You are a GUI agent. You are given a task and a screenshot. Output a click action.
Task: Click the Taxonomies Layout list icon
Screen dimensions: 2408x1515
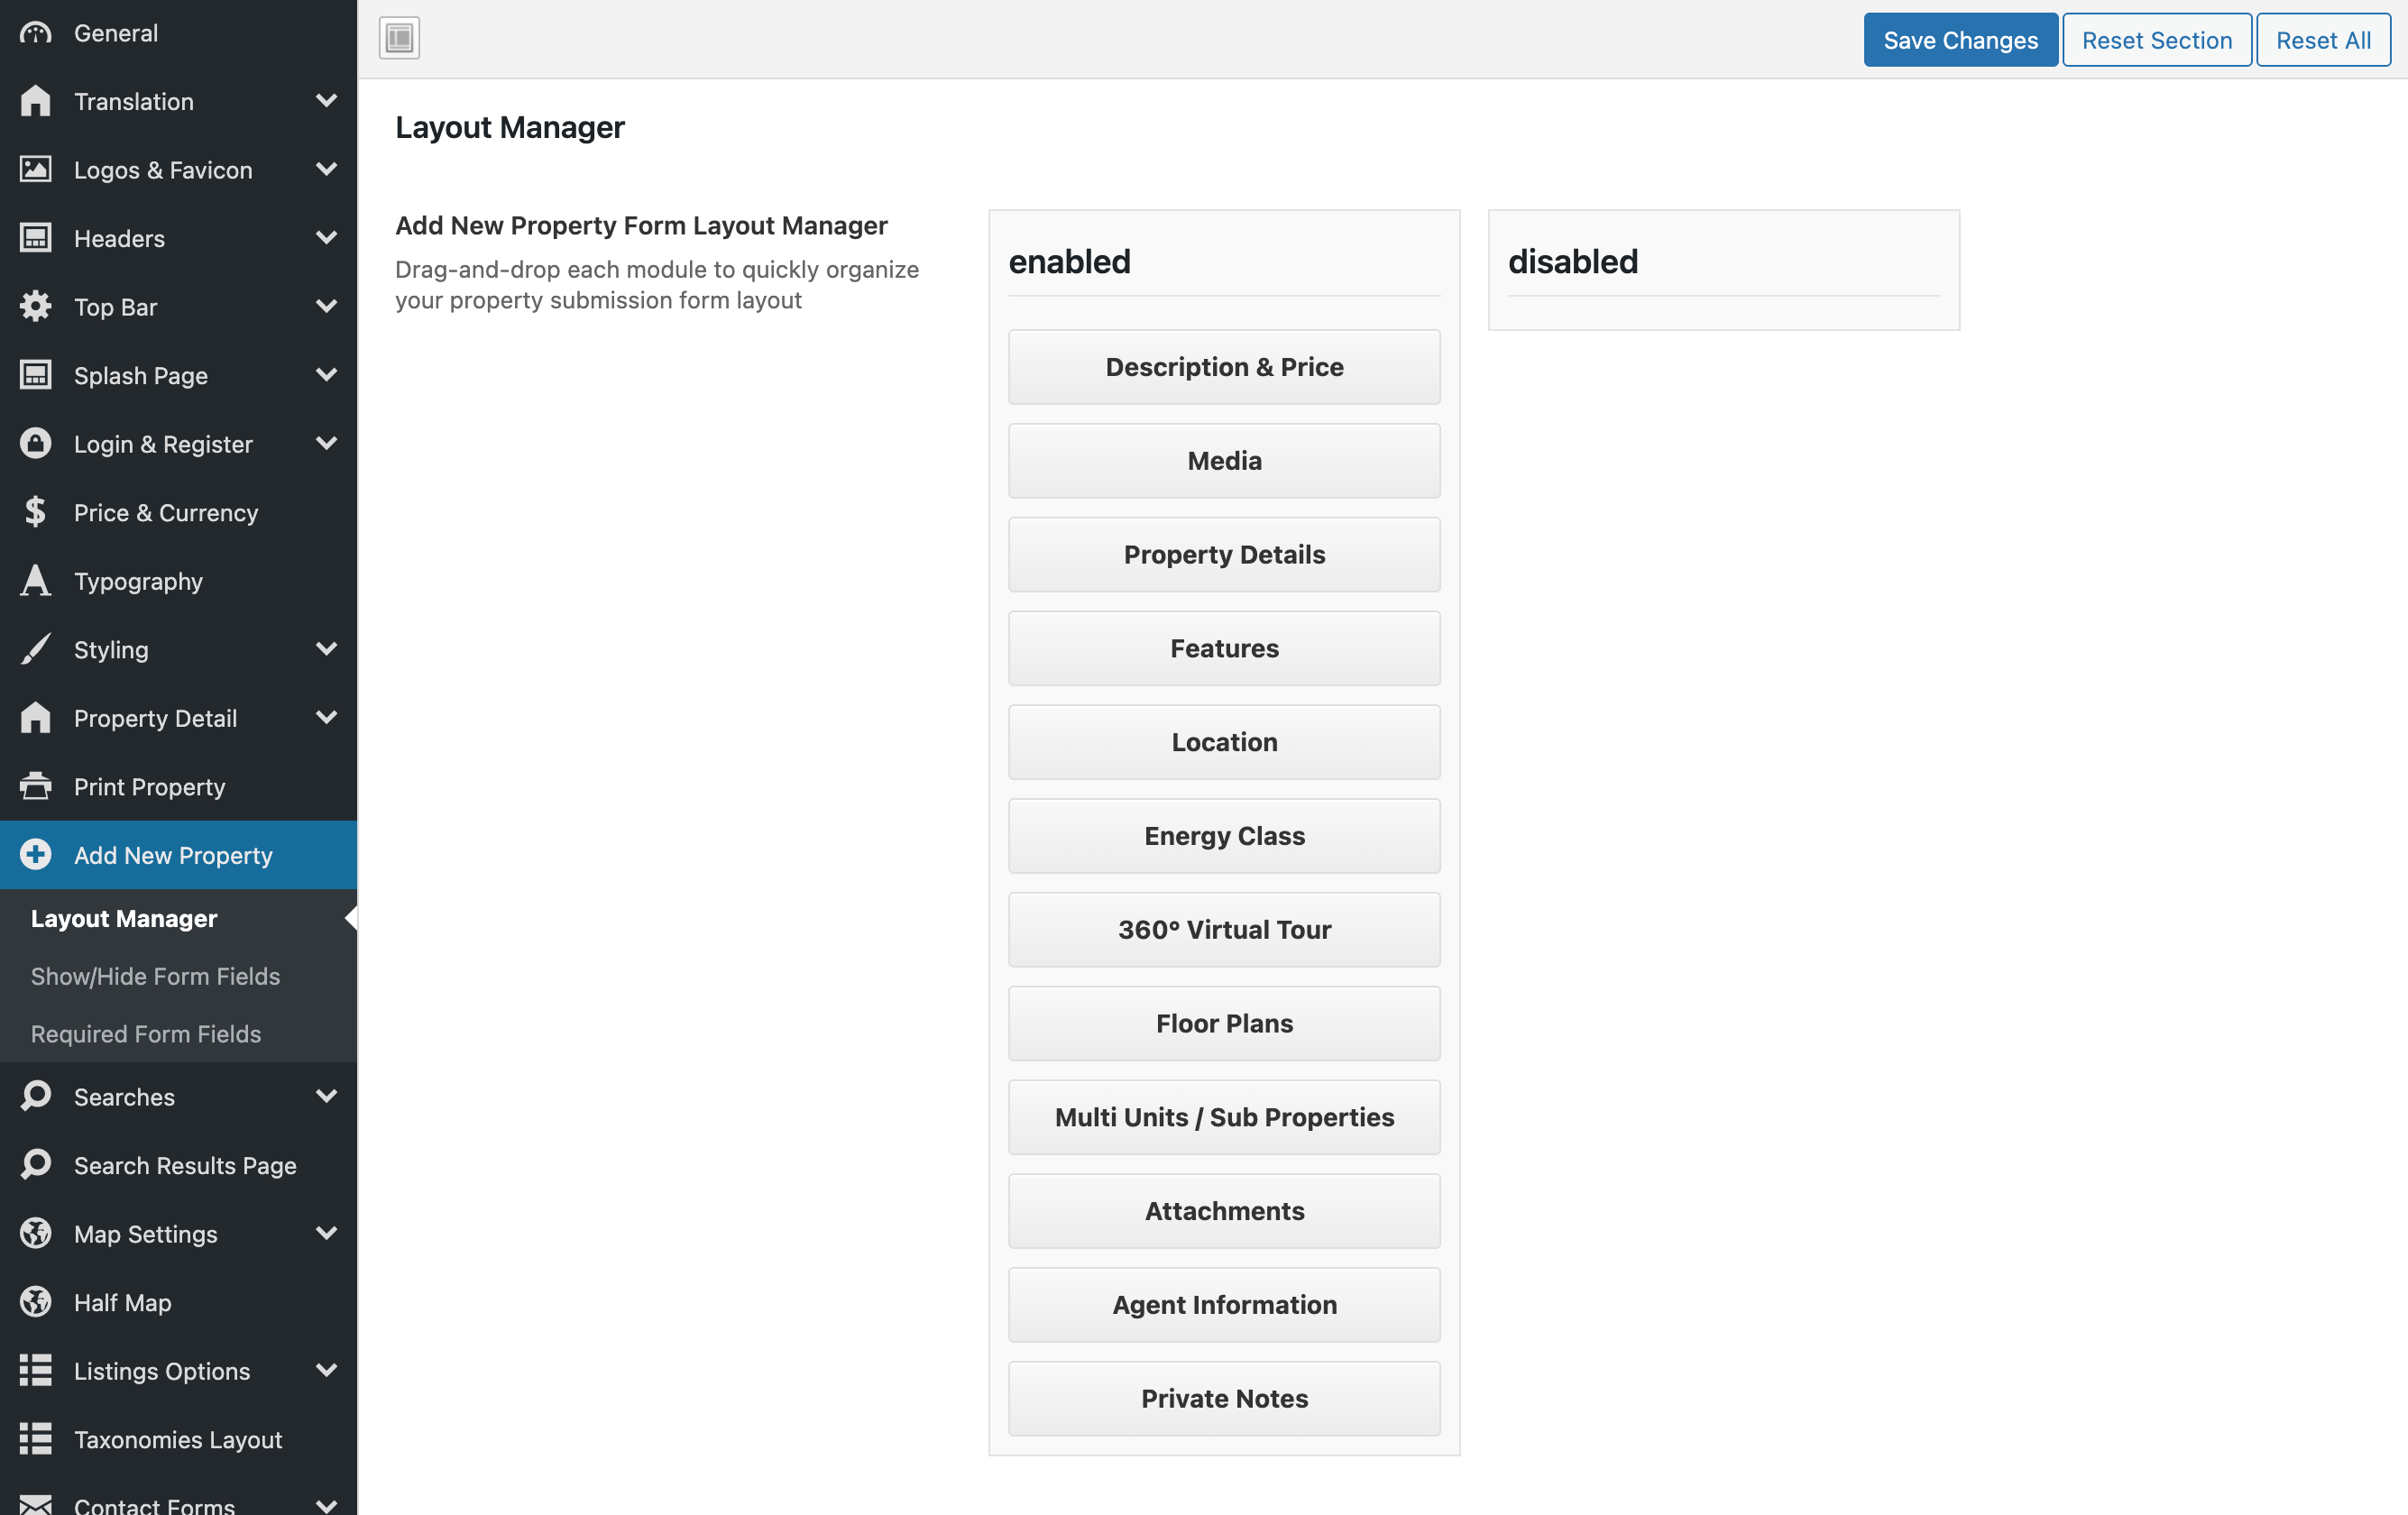(36, 1440)
